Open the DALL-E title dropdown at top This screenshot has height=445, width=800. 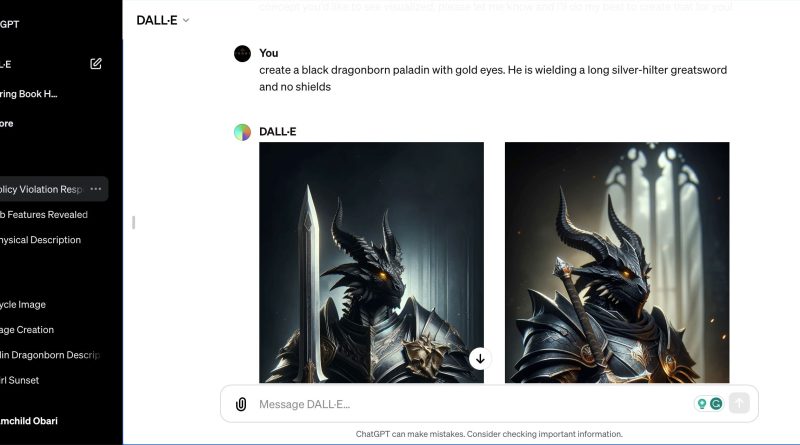point(163,20)
